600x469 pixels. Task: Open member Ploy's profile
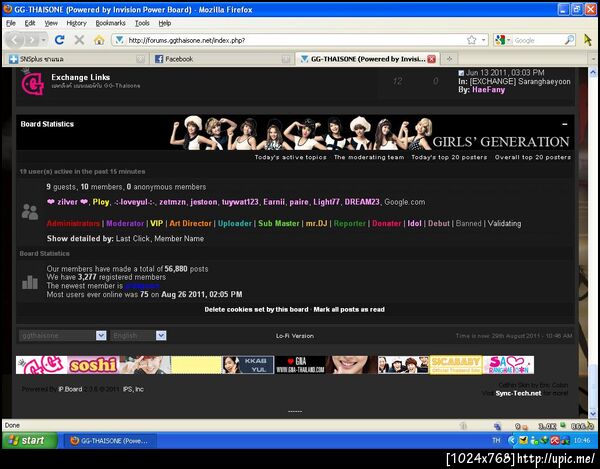pos(101,202)
